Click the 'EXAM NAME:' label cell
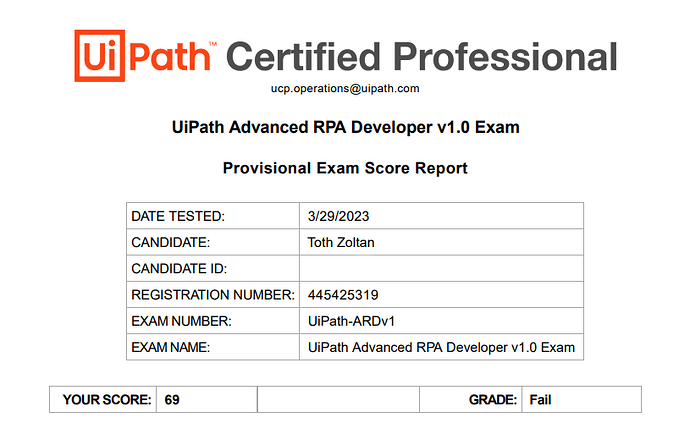This screenshot has height=423, width=690. tap(213, 347)
